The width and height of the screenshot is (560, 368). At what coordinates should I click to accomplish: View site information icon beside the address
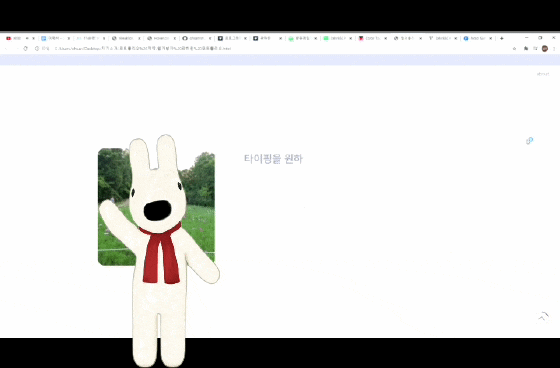pos(37,49)
